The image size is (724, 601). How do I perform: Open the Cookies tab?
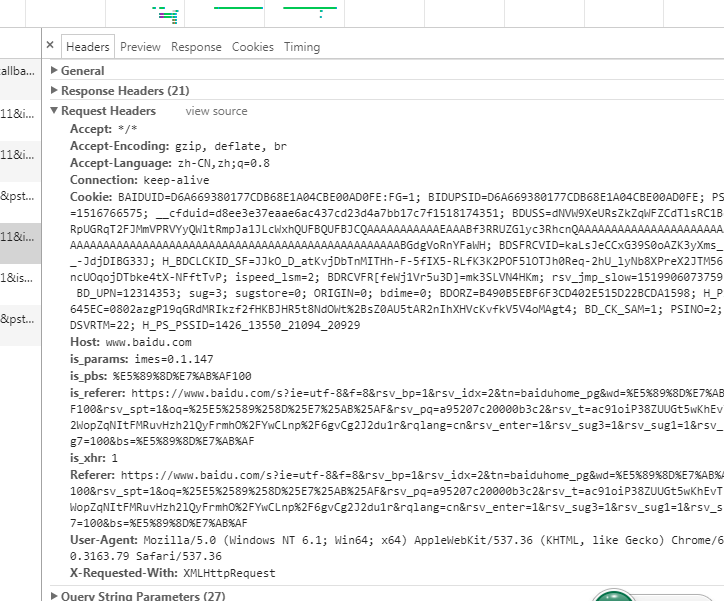pos(253,47)
